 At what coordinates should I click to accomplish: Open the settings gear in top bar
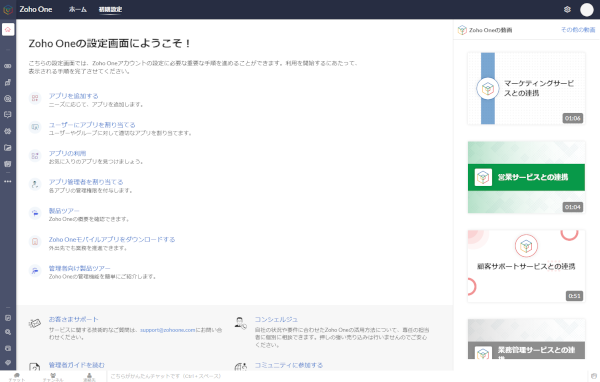567,10
